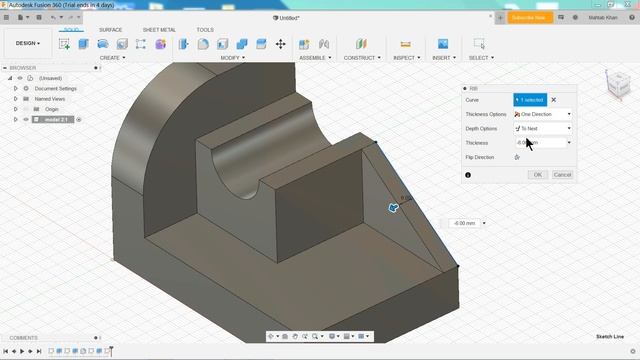Select the Insert image icon
Viewport: 640px width, 360px height.
click(x=443, y=44)
